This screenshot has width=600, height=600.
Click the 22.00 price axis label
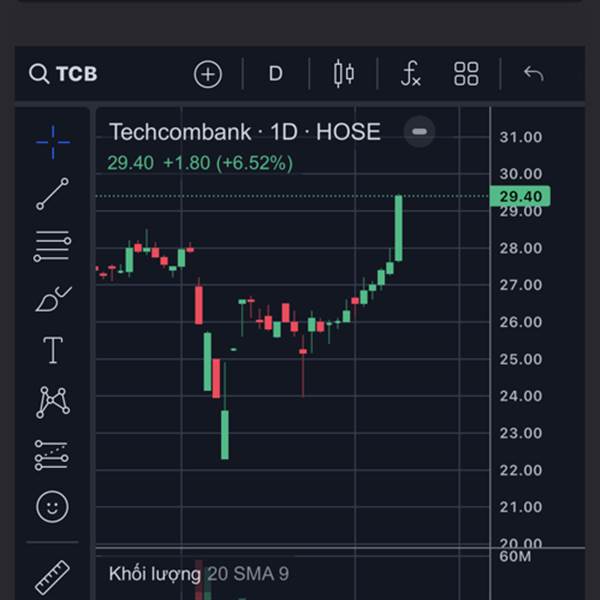[x=521, y=470]
